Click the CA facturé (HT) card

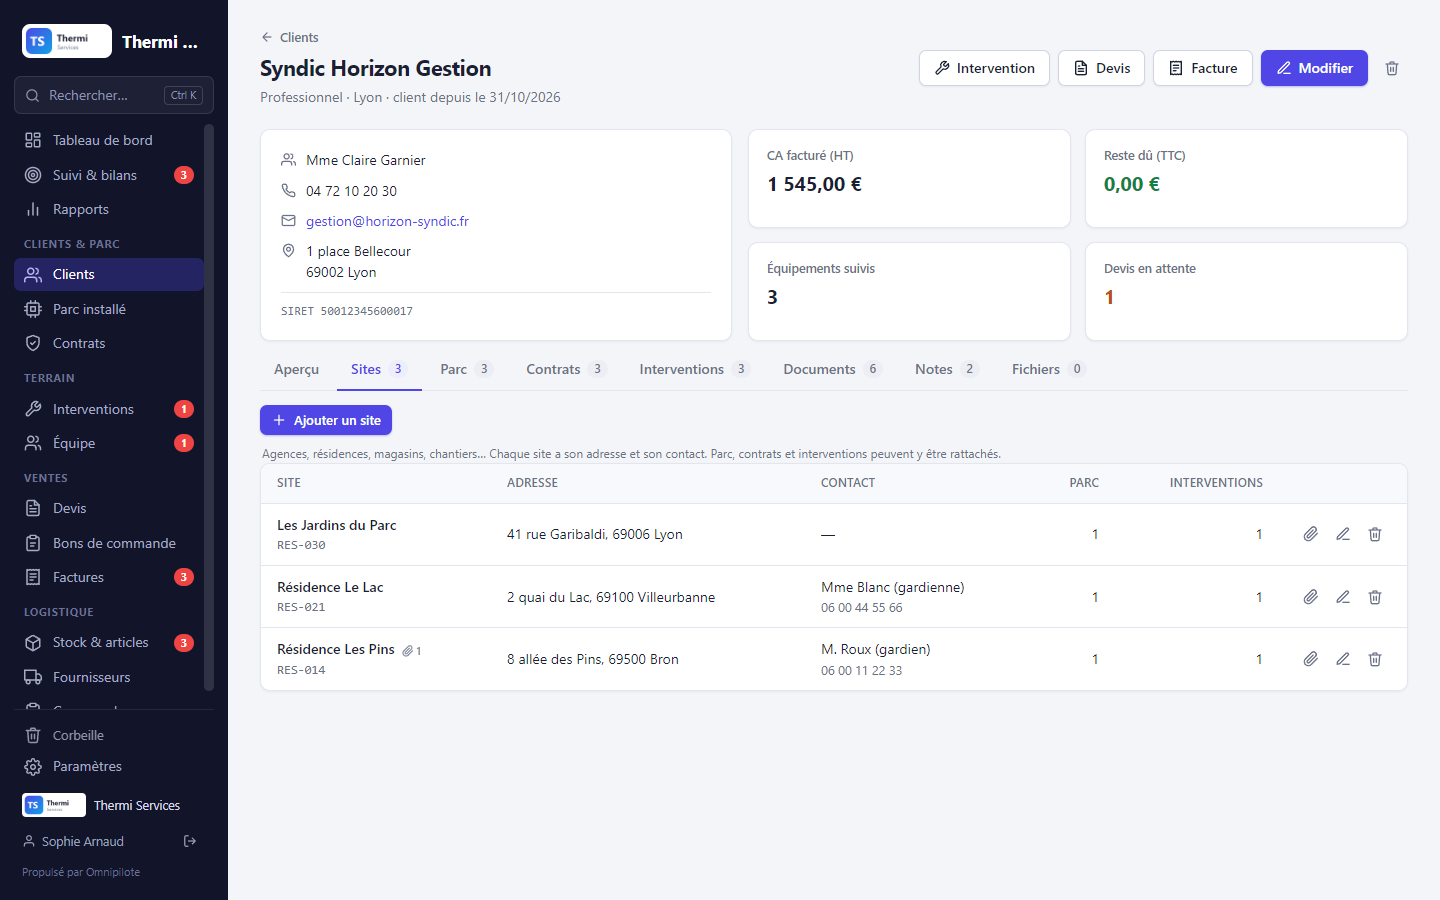(x=909, y=178)
